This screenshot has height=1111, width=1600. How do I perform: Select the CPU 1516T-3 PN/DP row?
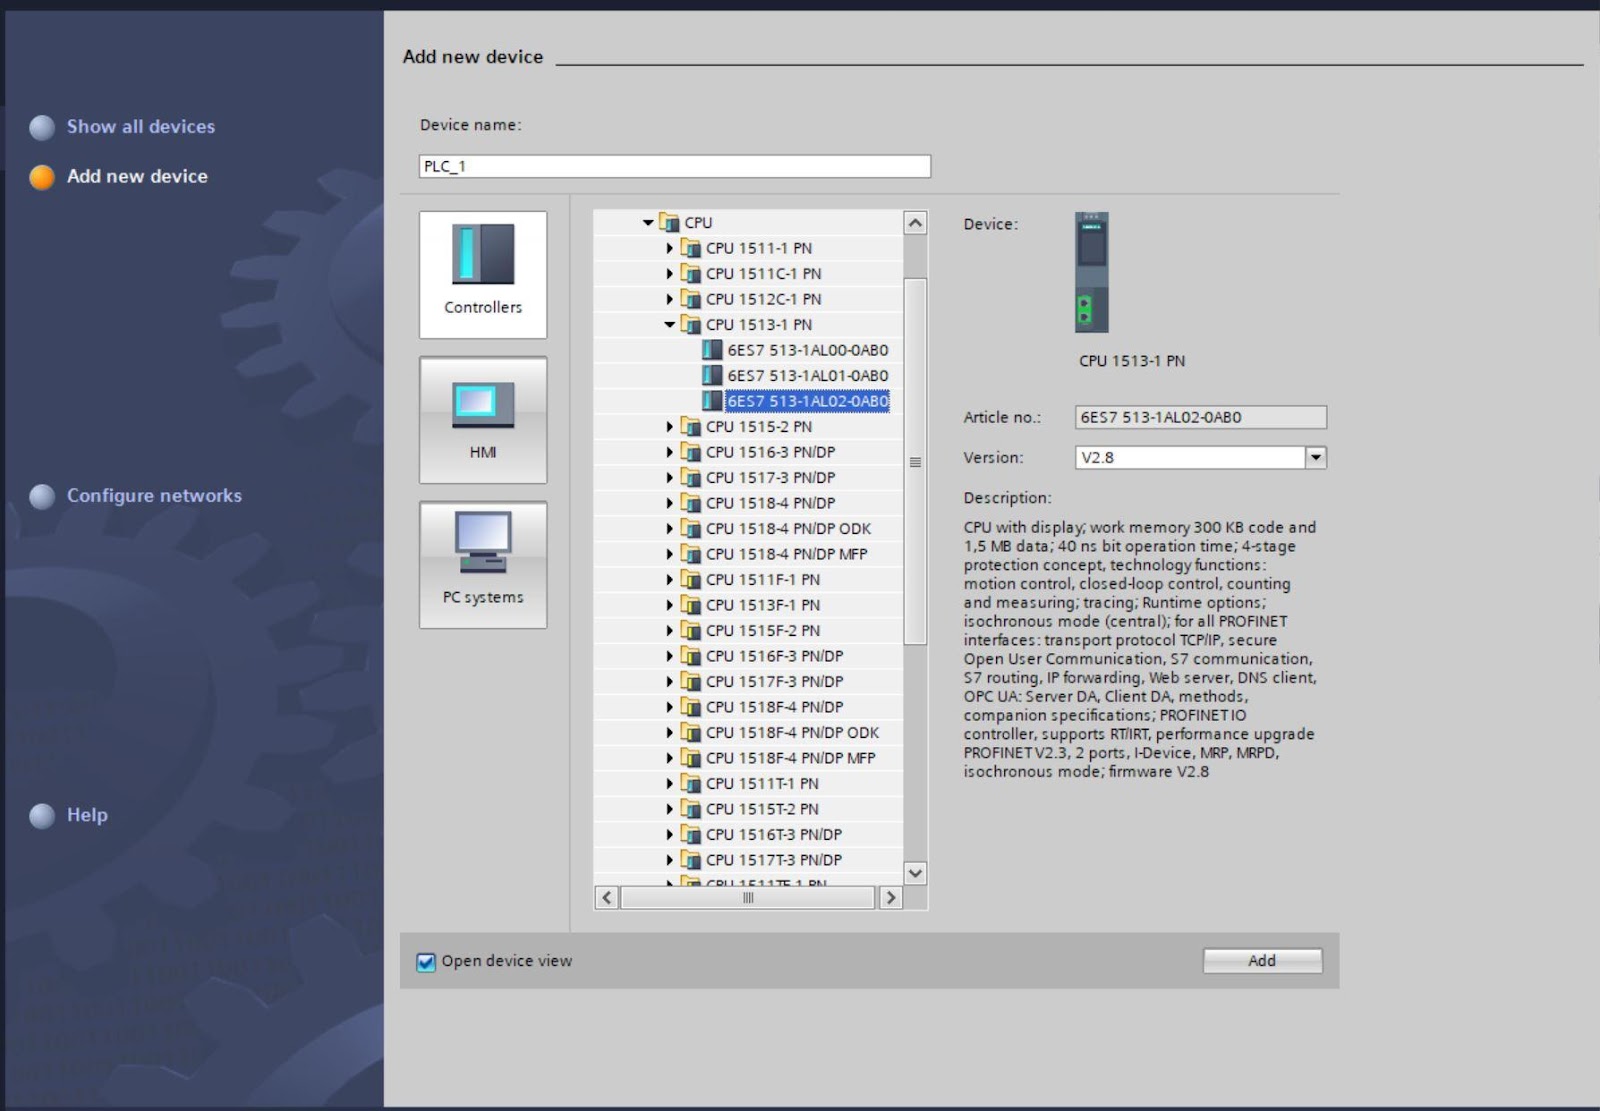pyautogui.click(x=748, y=835)
